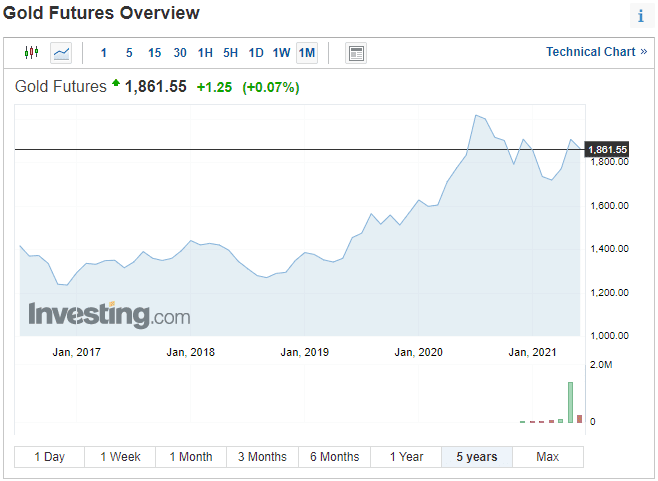Click the (+0.07%) percent change
The image size is (658, 481).
tap(271, 87)
